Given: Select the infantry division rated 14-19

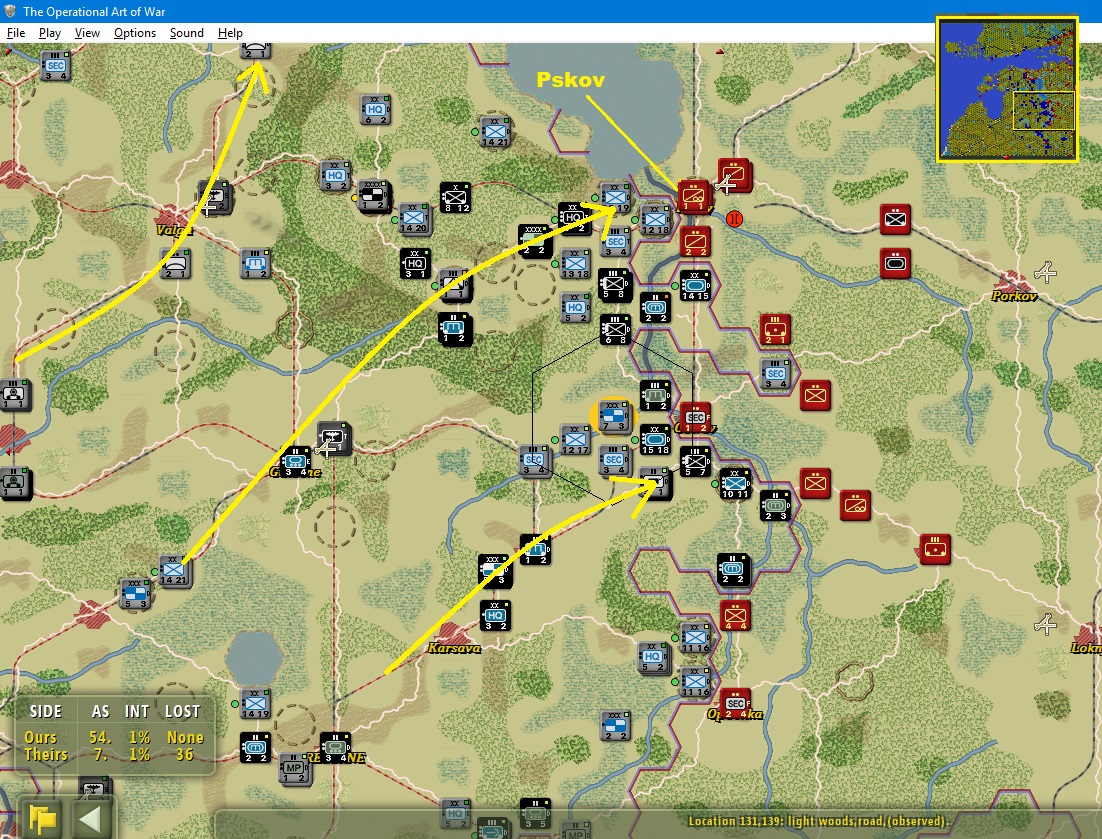Looking at the screenshot, I should click(254, 704).
